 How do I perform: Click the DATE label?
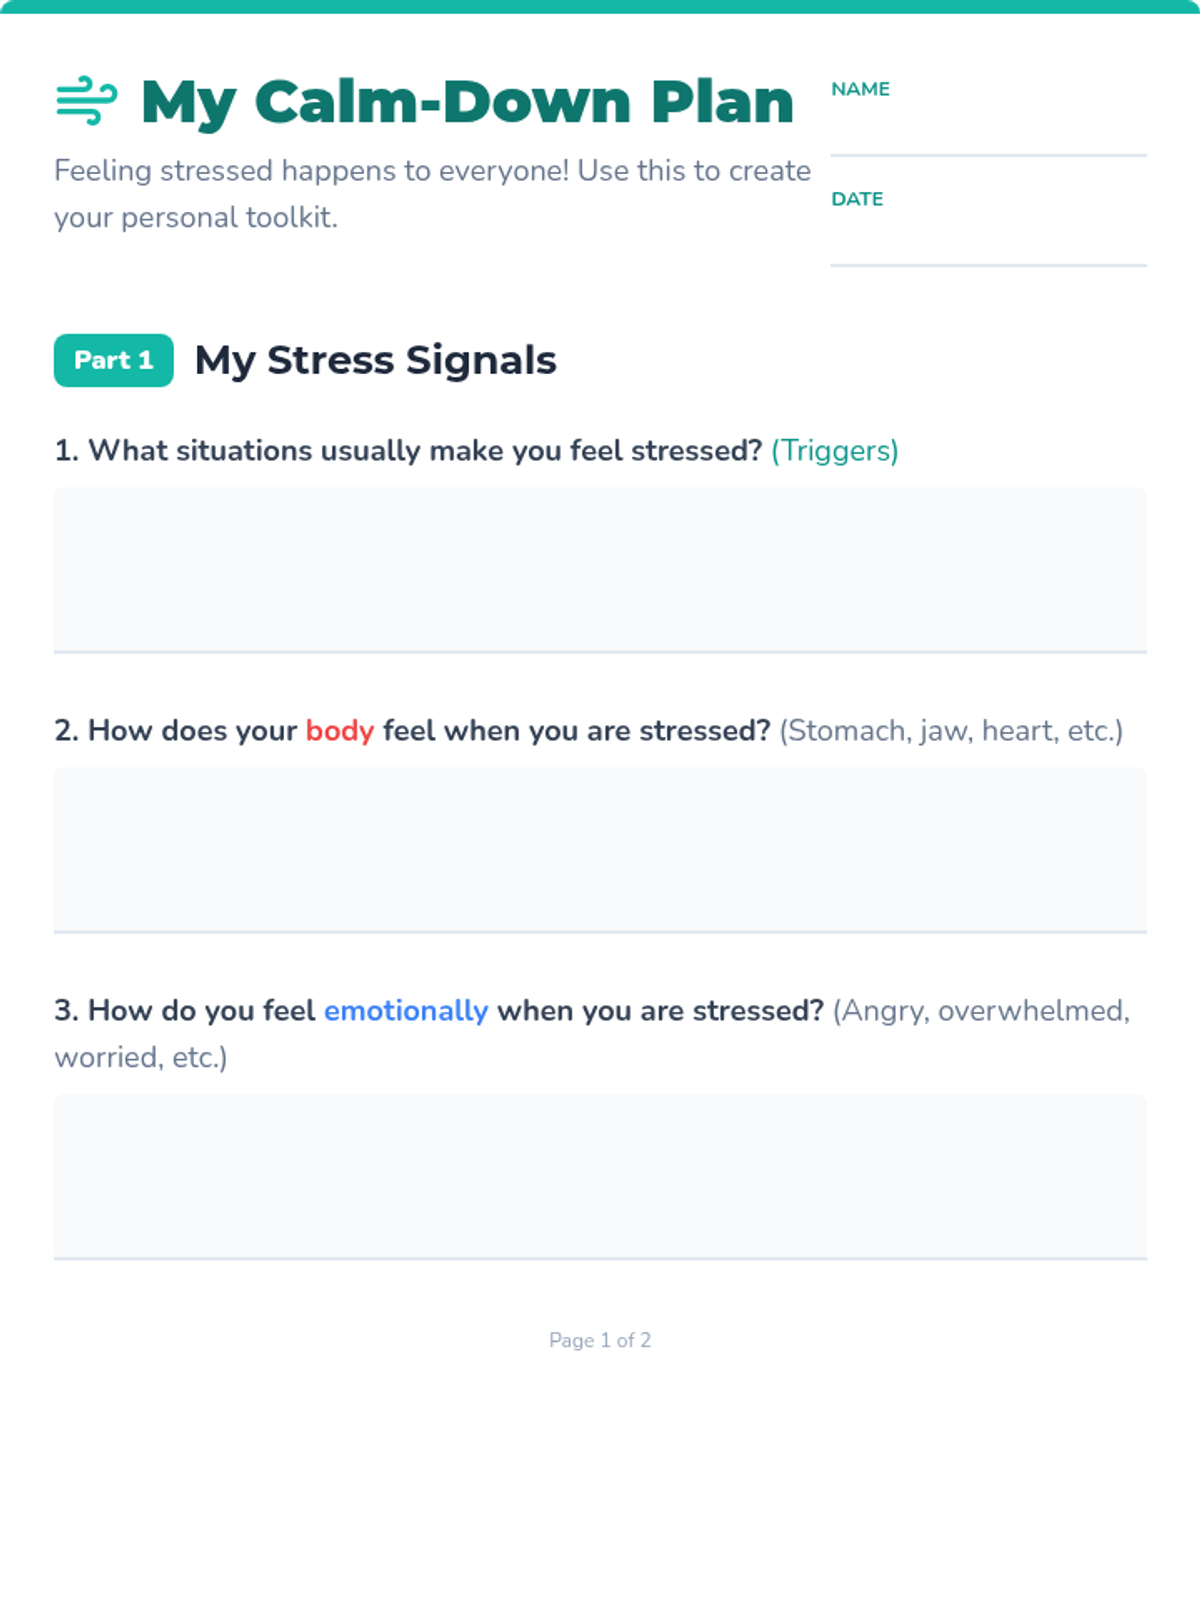pyautogui.click(x=857, y=199)
